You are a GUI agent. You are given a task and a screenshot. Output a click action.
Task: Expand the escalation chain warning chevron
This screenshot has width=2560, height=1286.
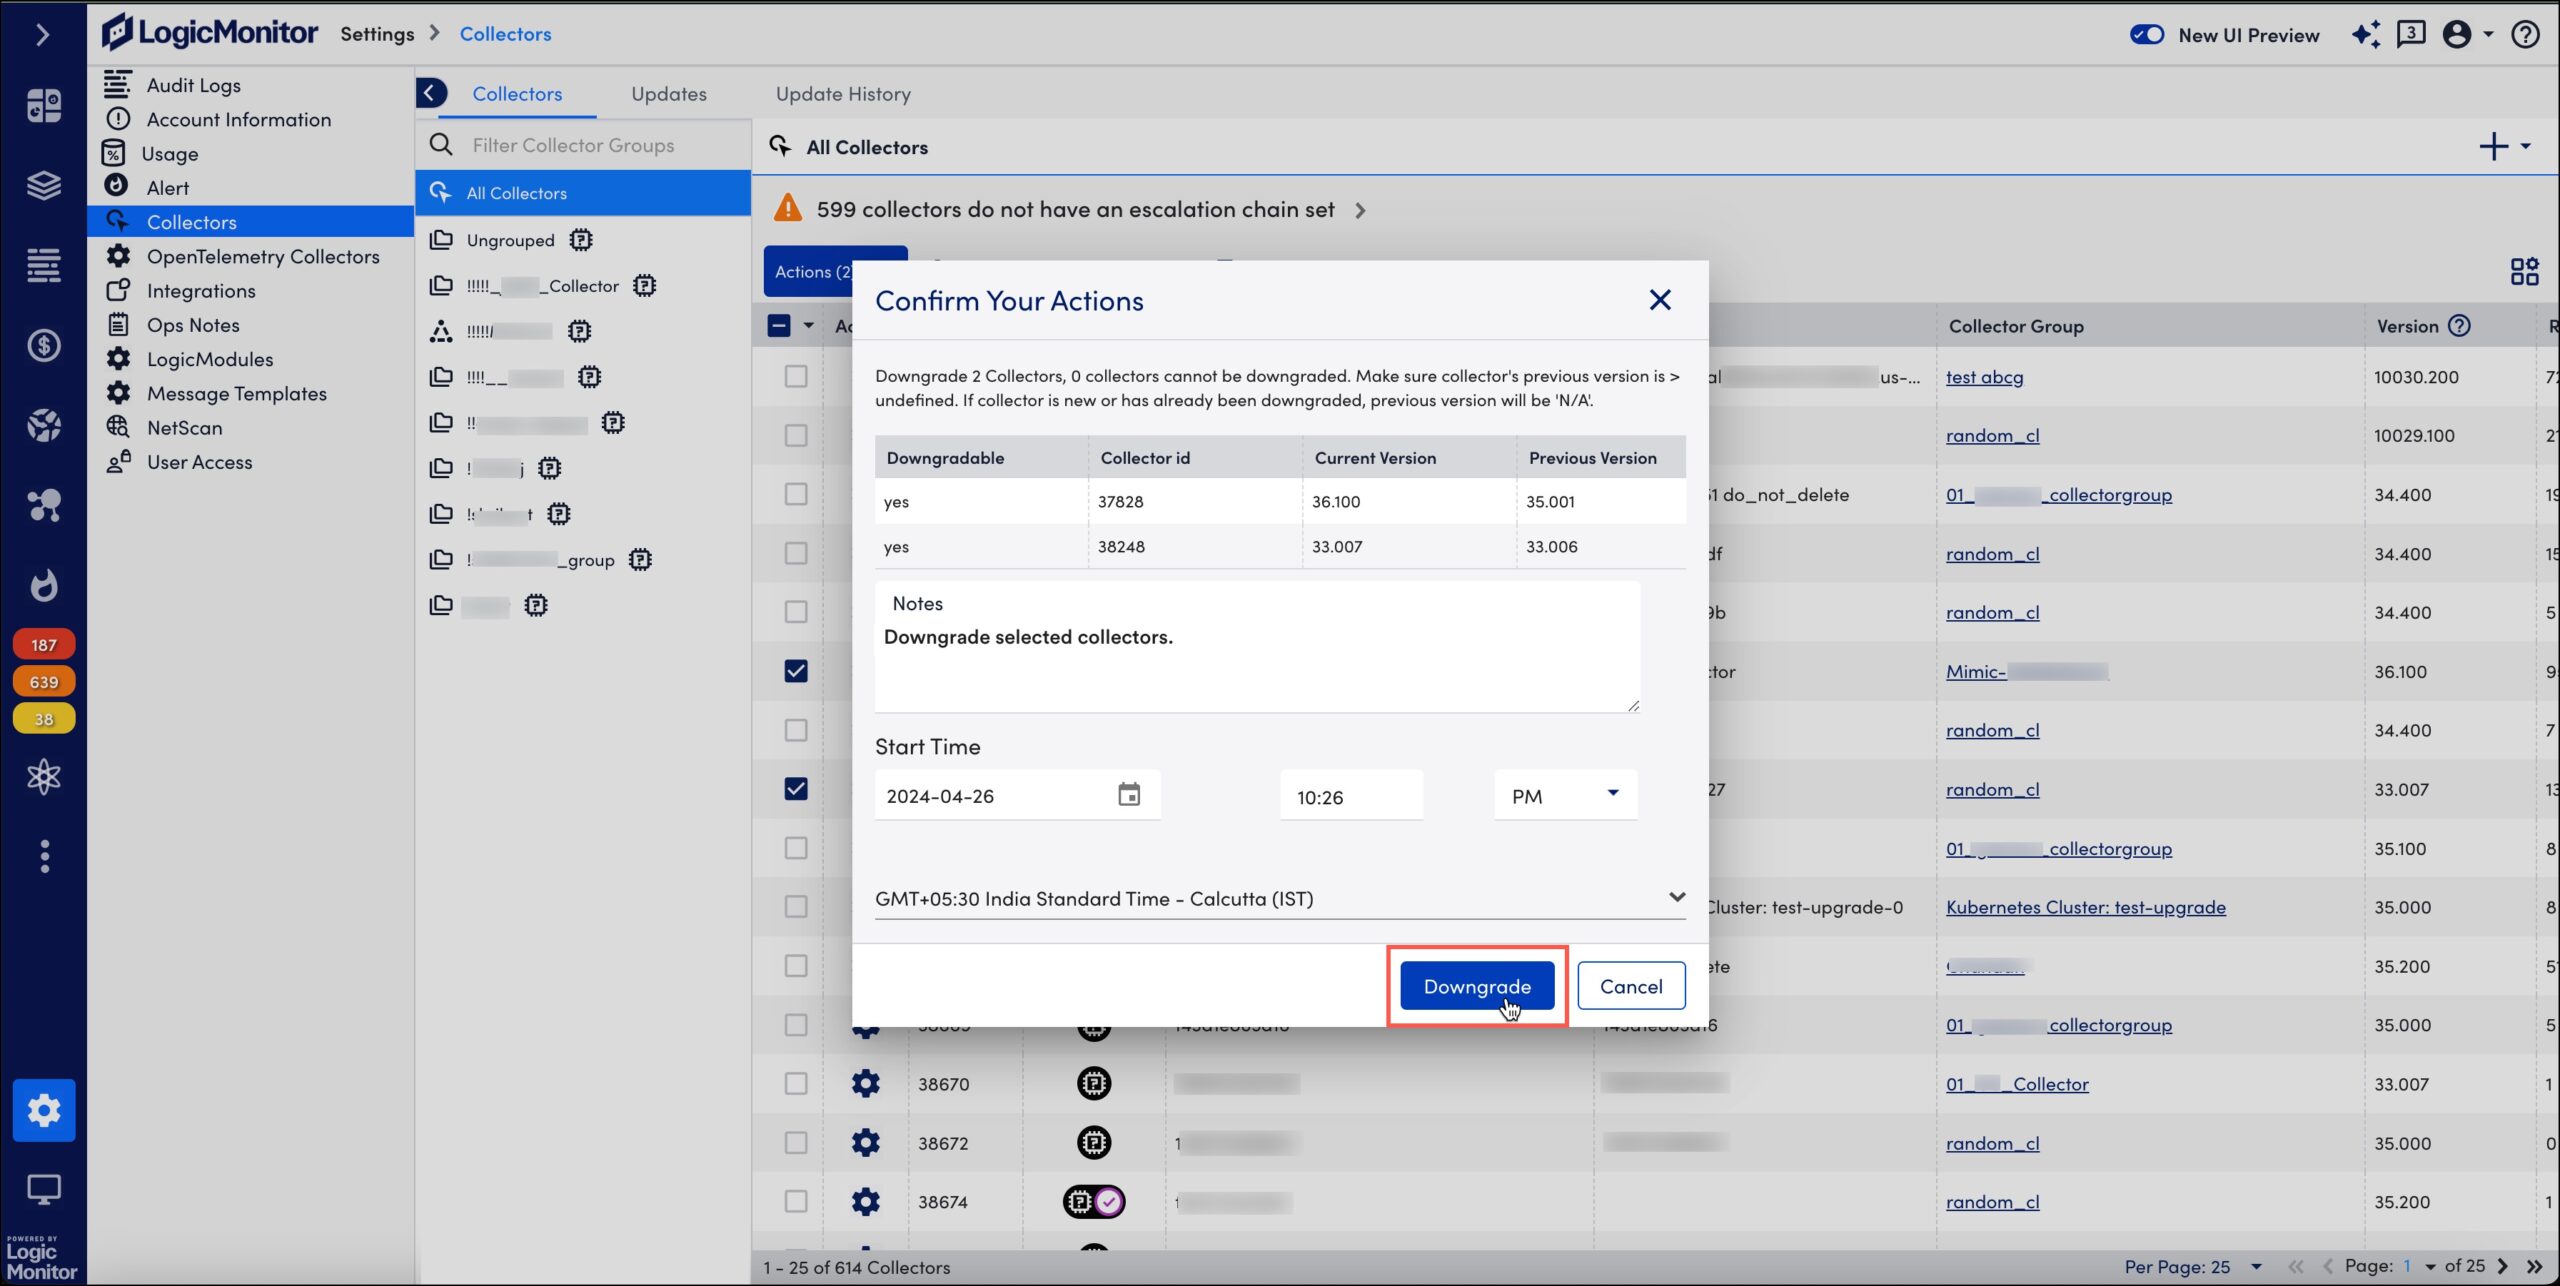(1360, 210)
